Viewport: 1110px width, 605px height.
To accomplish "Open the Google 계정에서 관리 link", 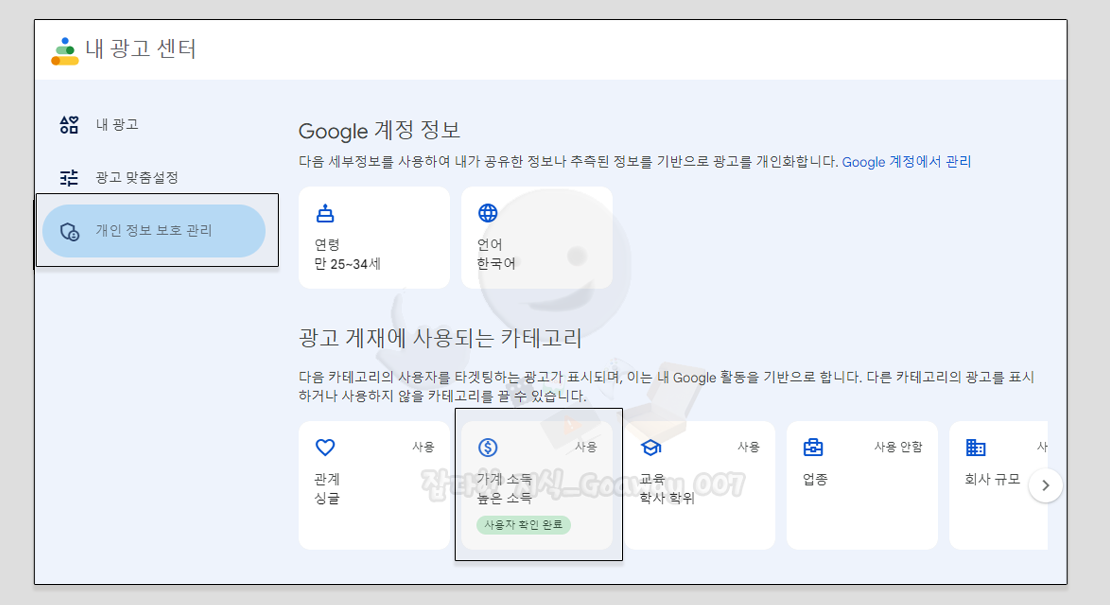I will point(906,162).
